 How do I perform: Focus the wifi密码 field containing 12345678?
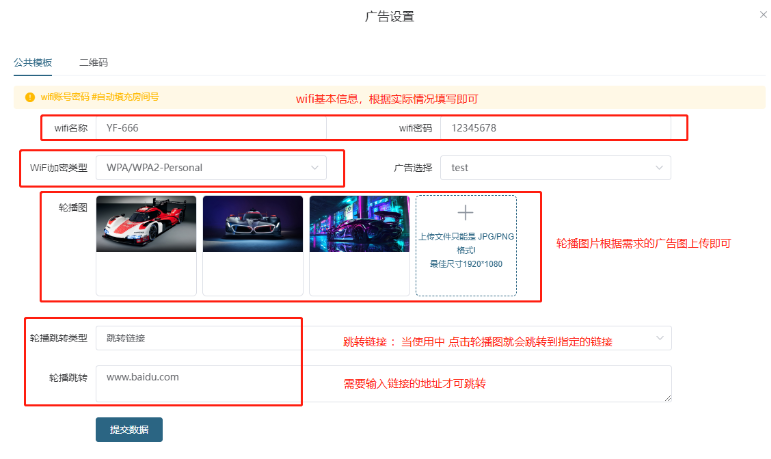tap(555, 128)
